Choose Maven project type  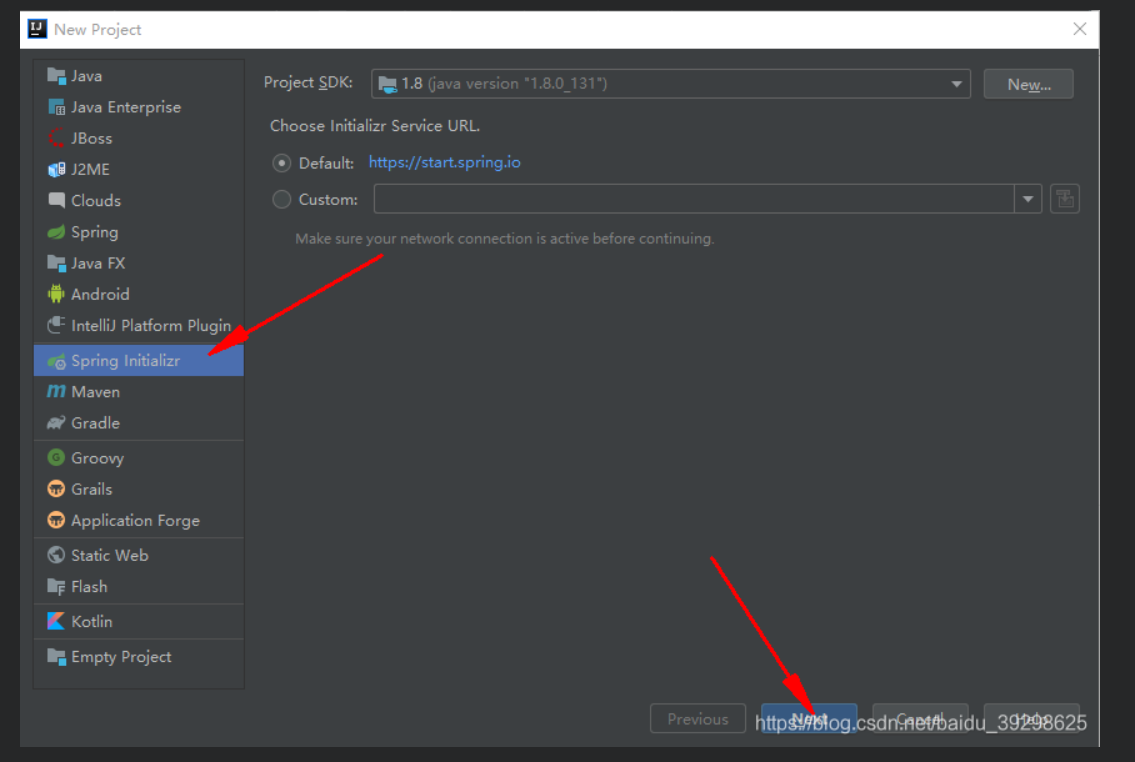[x=139, y=391]
